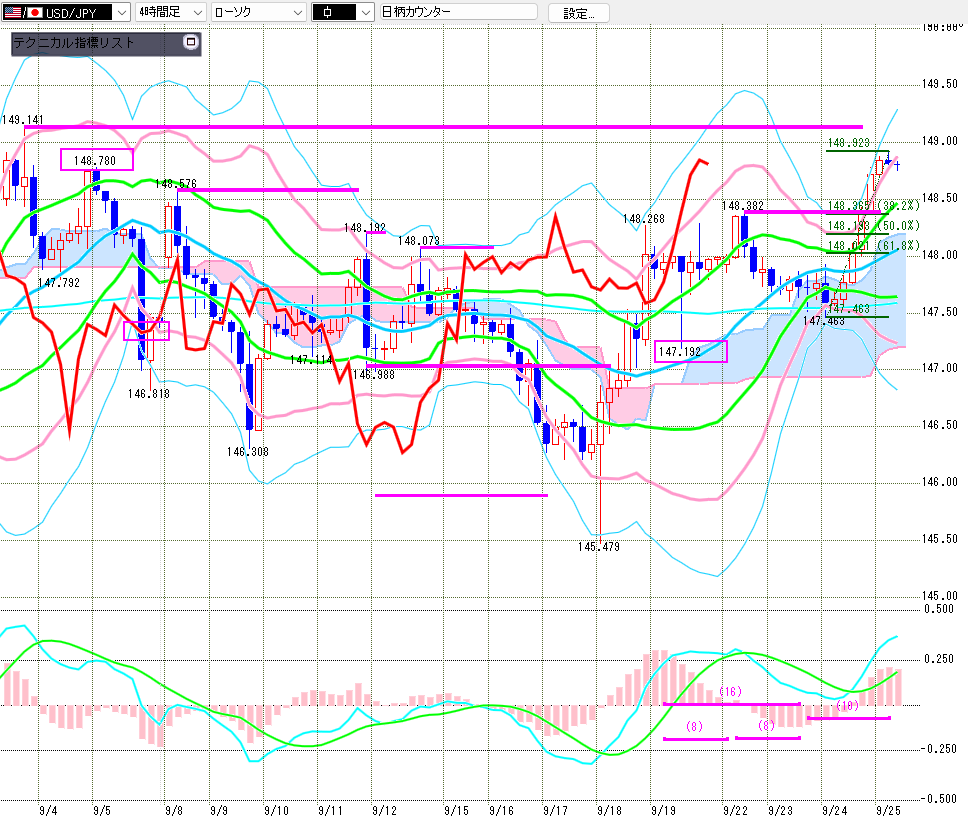
Task: Click the boxed 147.192 price label
Action: click(691, 352)
